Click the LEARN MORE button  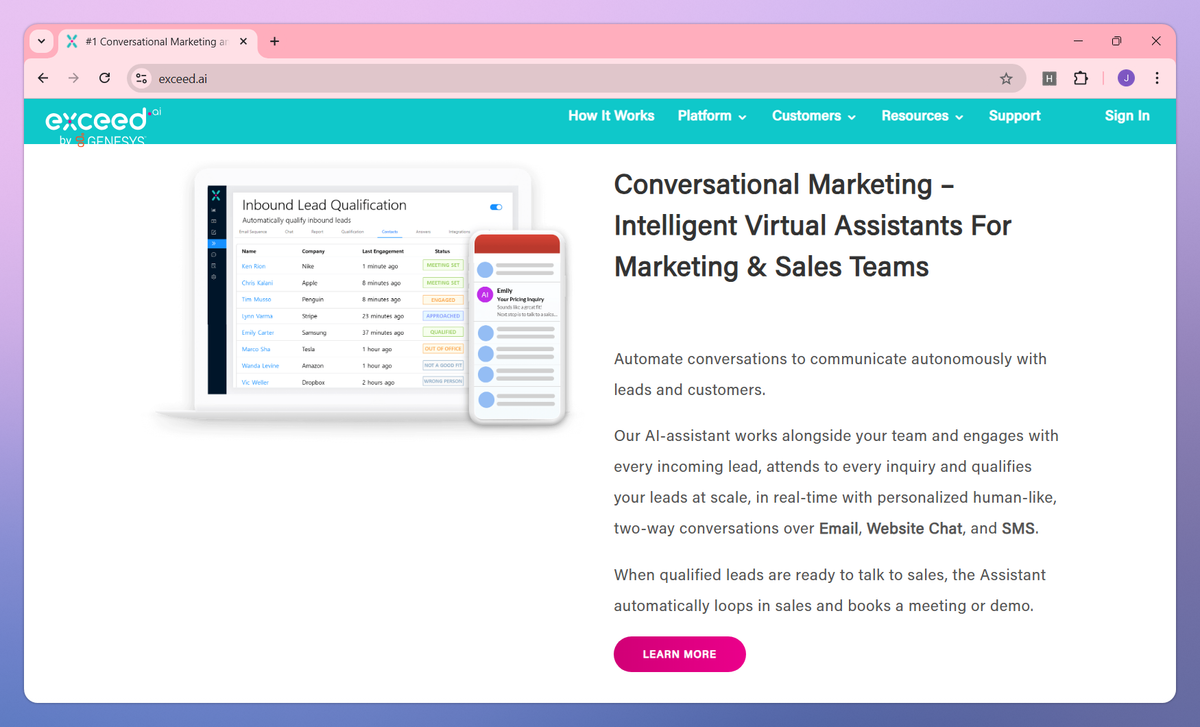point(680,654)
